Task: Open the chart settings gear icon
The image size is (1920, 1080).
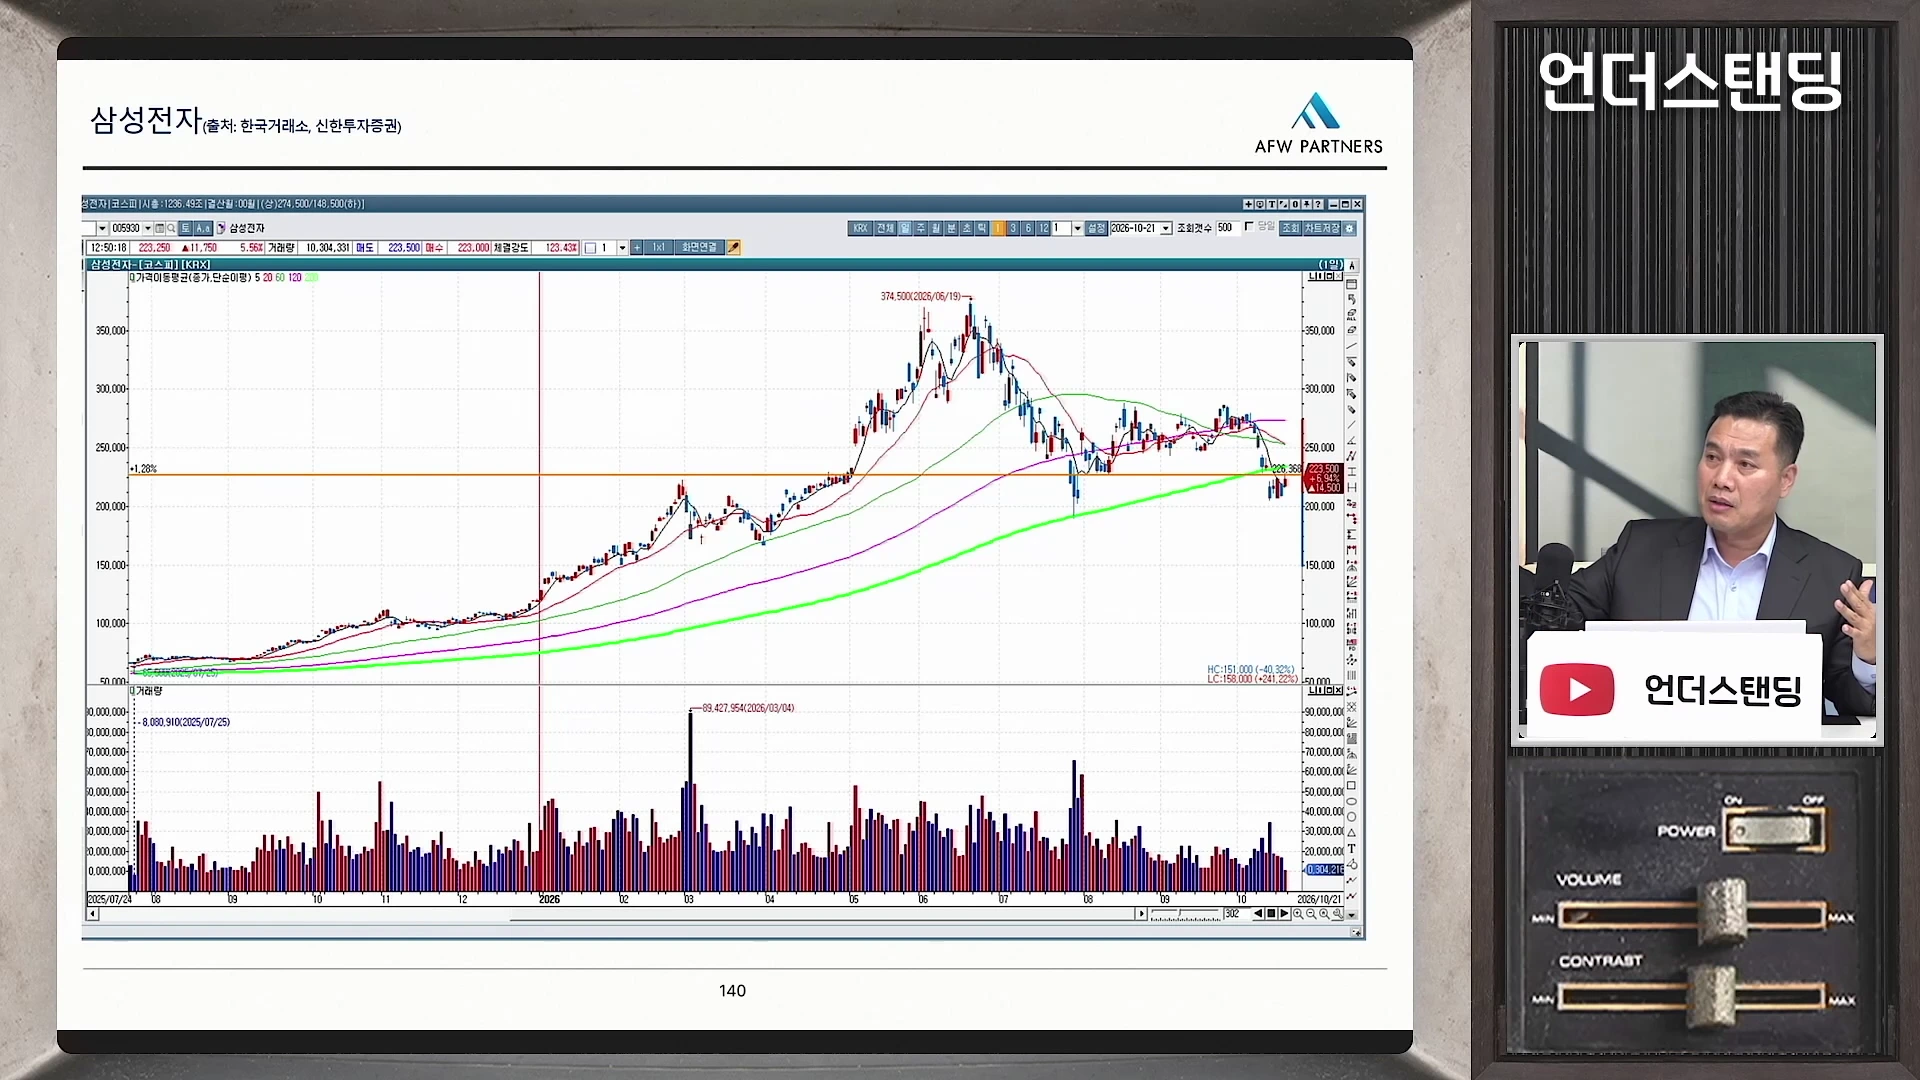Action: (x=1349, y=228)
